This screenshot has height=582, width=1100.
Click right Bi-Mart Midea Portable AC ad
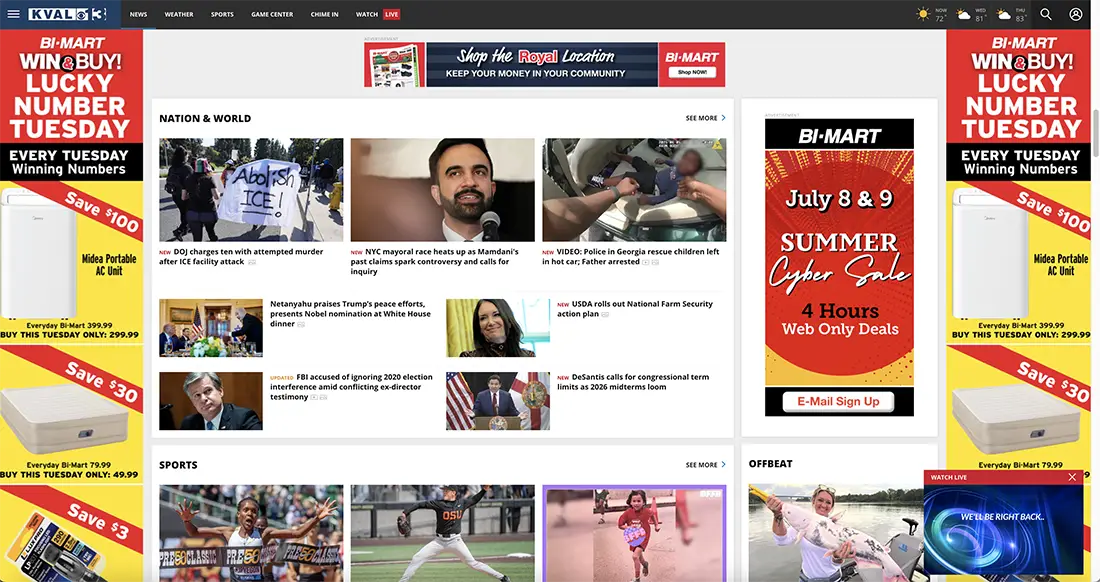[1021, 263]
